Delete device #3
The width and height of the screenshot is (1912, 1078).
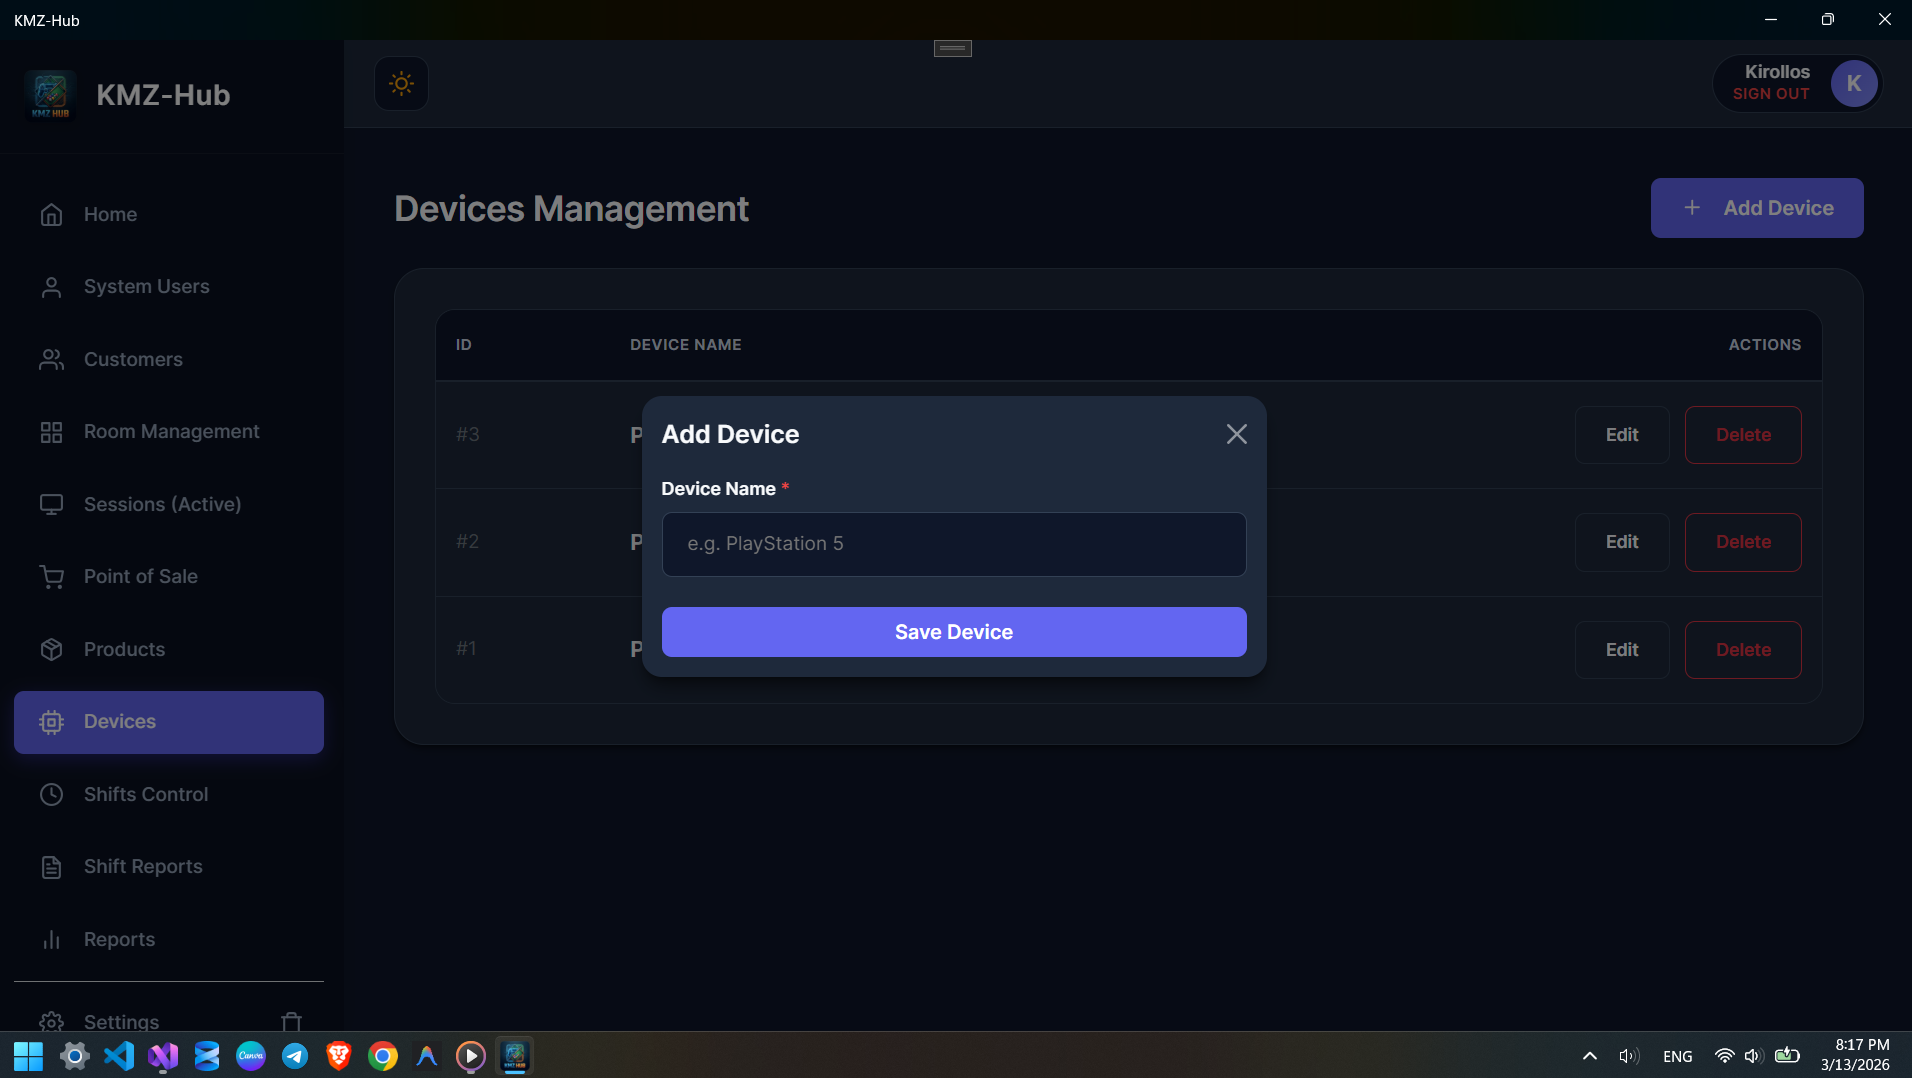1742,435
